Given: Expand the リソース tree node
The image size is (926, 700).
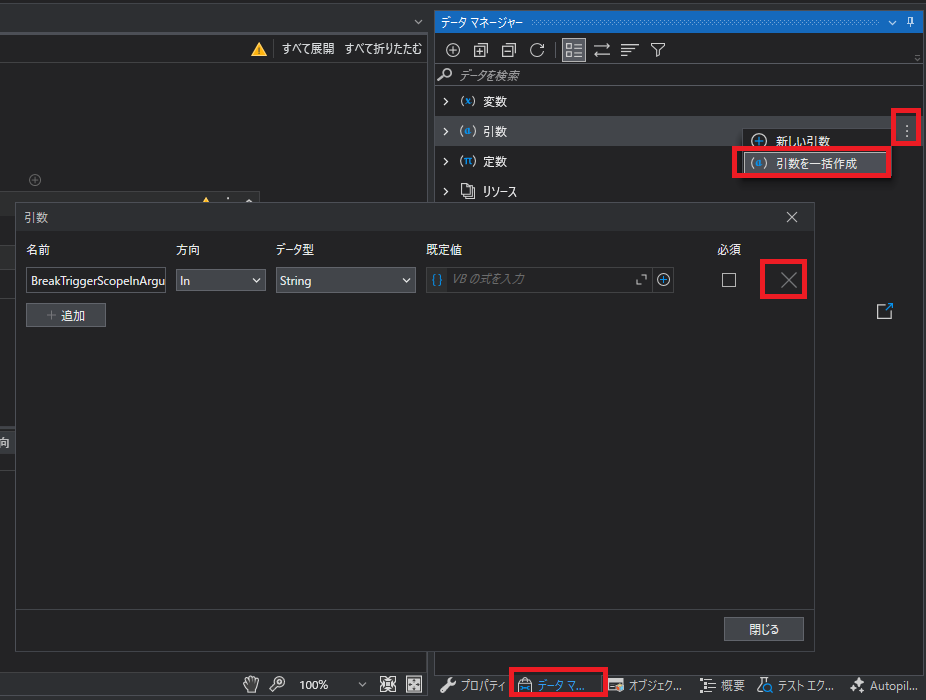Looking at the screenshot, I should point(446,191).
